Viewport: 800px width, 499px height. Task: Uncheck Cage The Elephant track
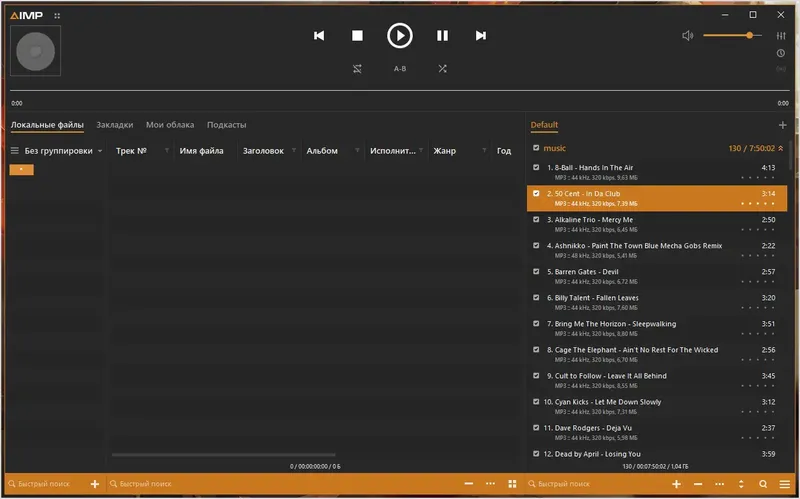click(x=536, y=350)
